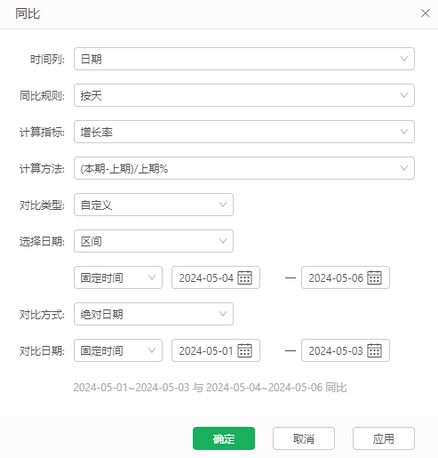Click the 2024-05-01 comparison start field
Viewport: 438px width, 458px height.
pyautogui.click(x=216, y=350)
